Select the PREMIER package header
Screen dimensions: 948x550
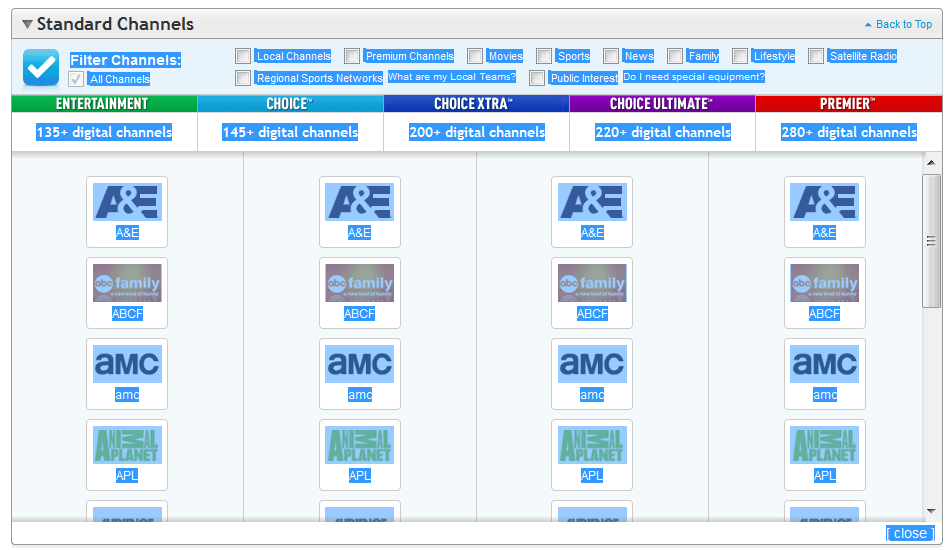click(848, 104)
